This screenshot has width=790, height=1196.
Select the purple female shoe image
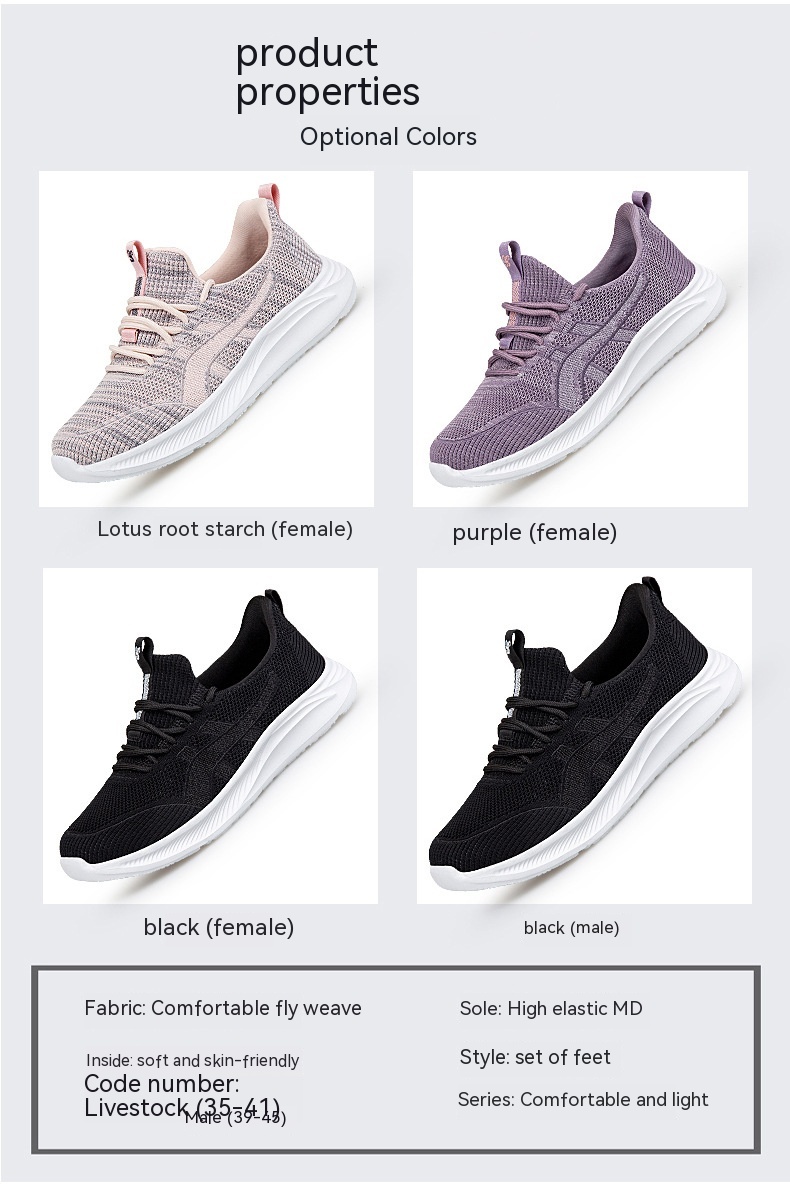point(580,339)
